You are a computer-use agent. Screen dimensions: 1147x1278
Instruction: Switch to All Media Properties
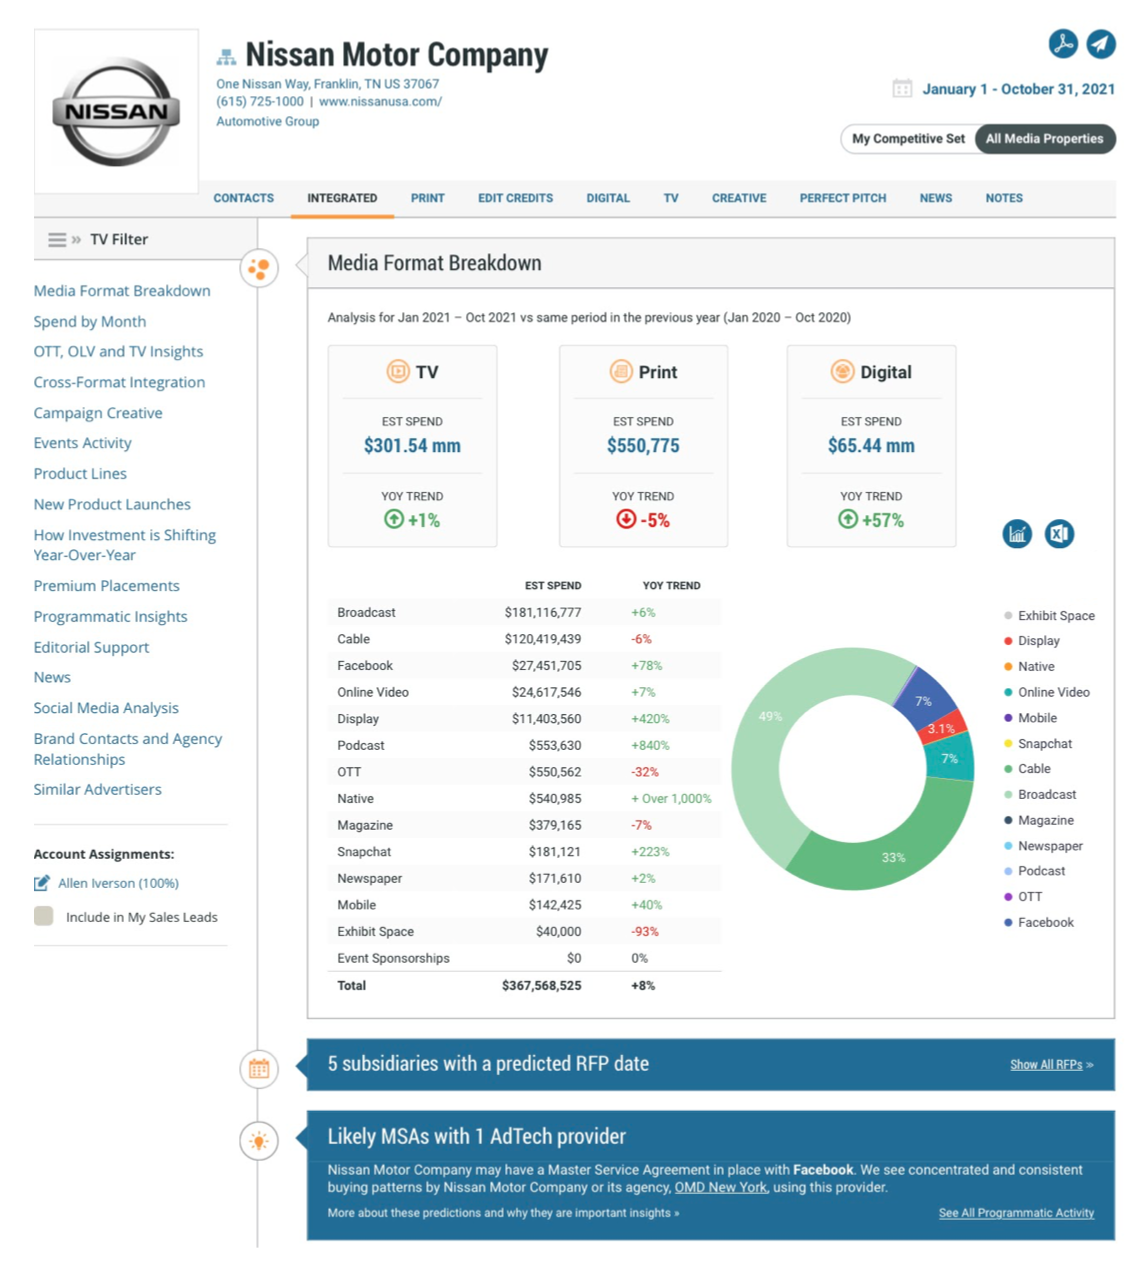(1044, 139)
